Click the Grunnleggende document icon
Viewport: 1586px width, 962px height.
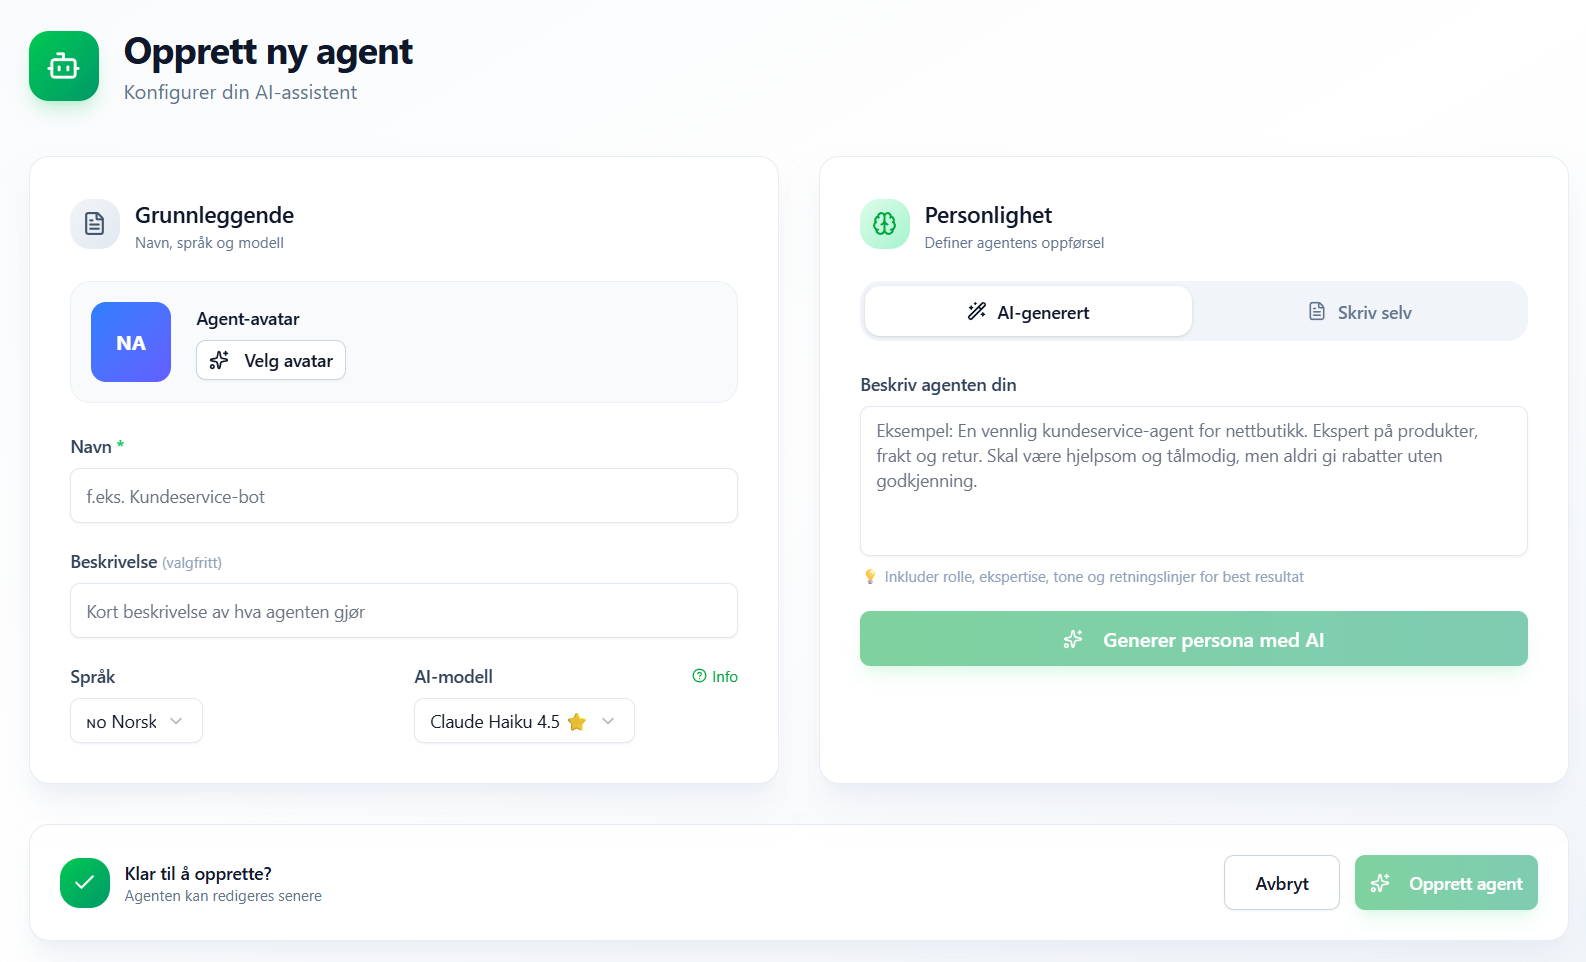(x=95, y=224)
